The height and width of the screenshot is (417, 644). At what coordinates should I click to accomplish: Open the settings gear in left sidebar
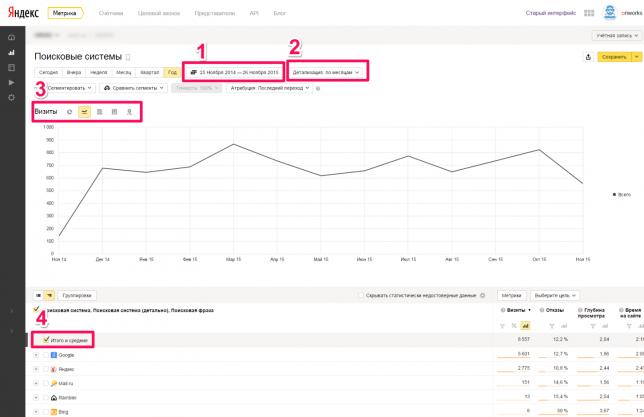pyautogui.click(x=12, y=98)
